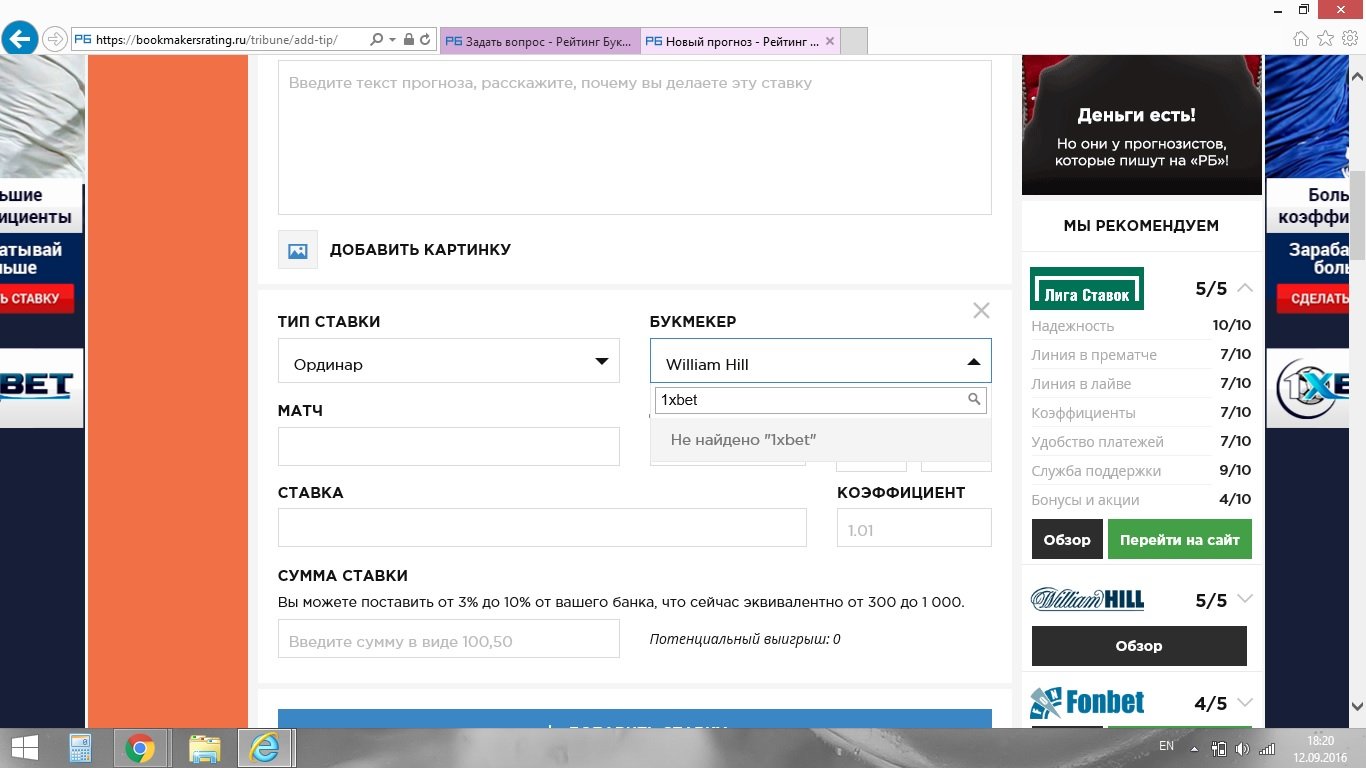
Task: Click the Windows Start button
Action: click(24, 748)
